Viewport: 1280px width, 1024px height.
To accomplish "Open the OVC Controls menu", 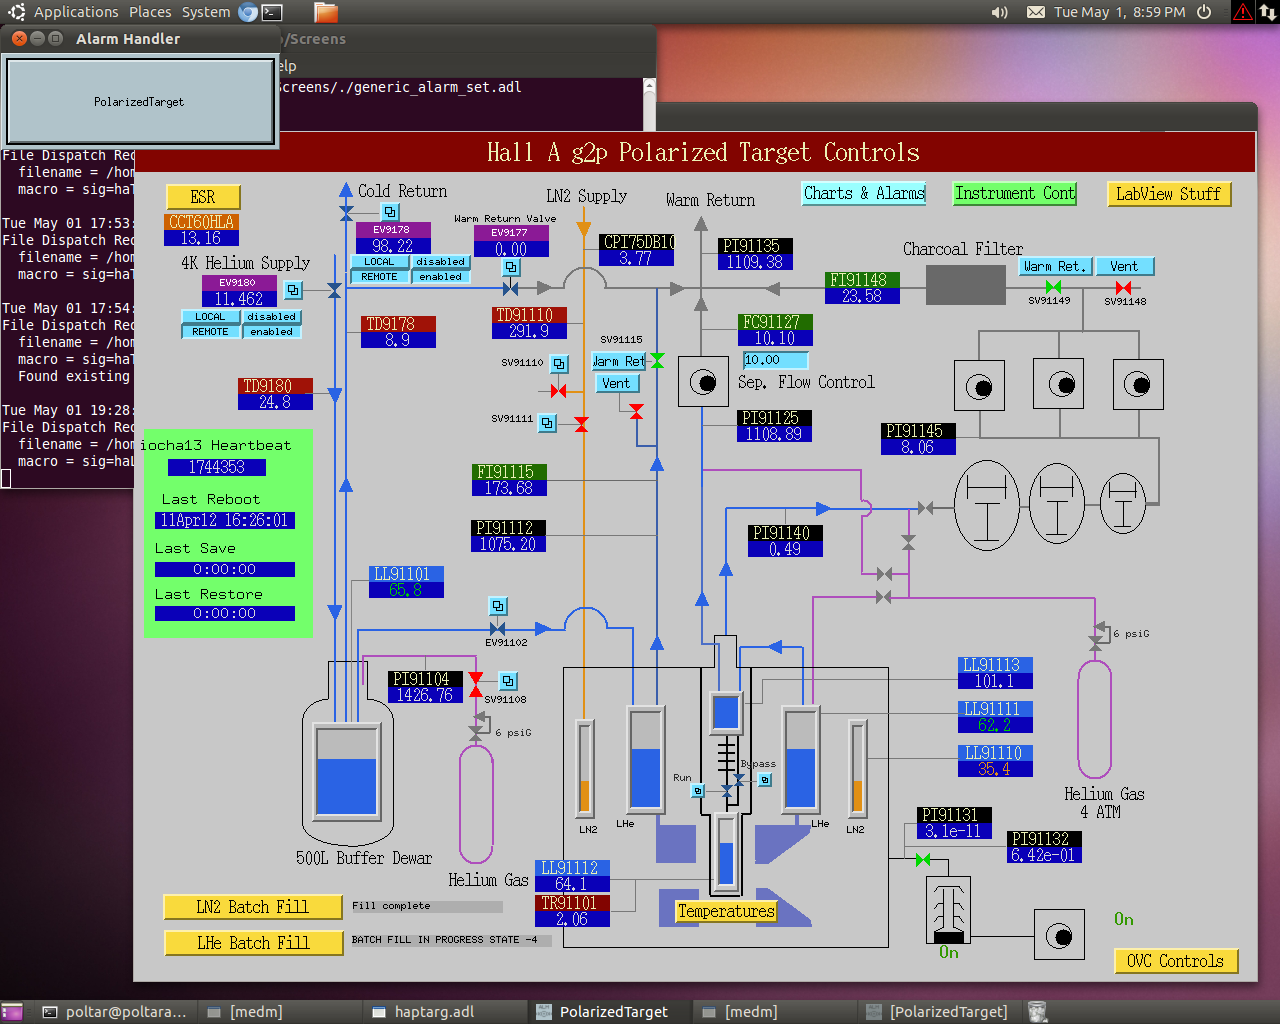I will pos(1176,961).
